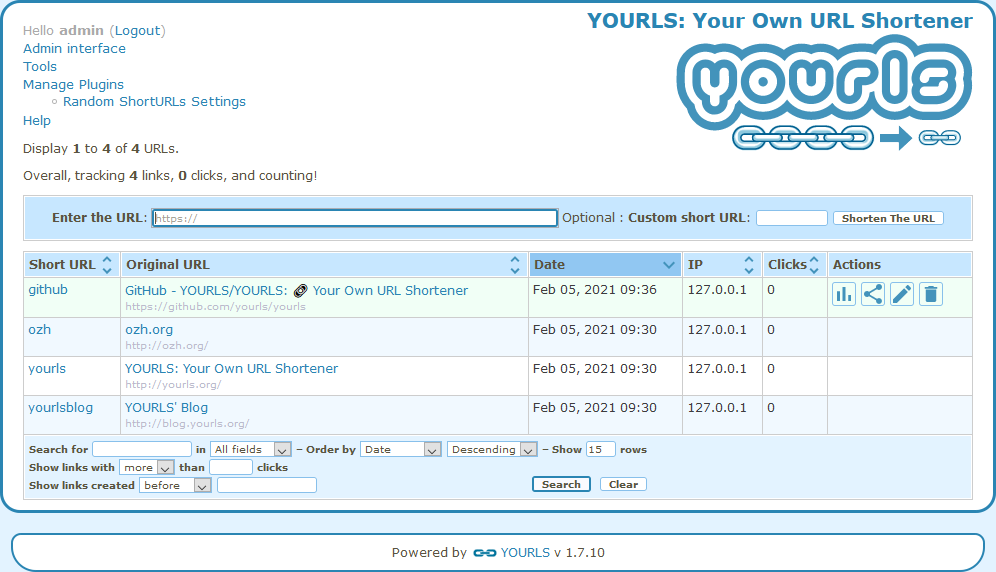
Task: Click the page title heading link
Action: [779, 20]
